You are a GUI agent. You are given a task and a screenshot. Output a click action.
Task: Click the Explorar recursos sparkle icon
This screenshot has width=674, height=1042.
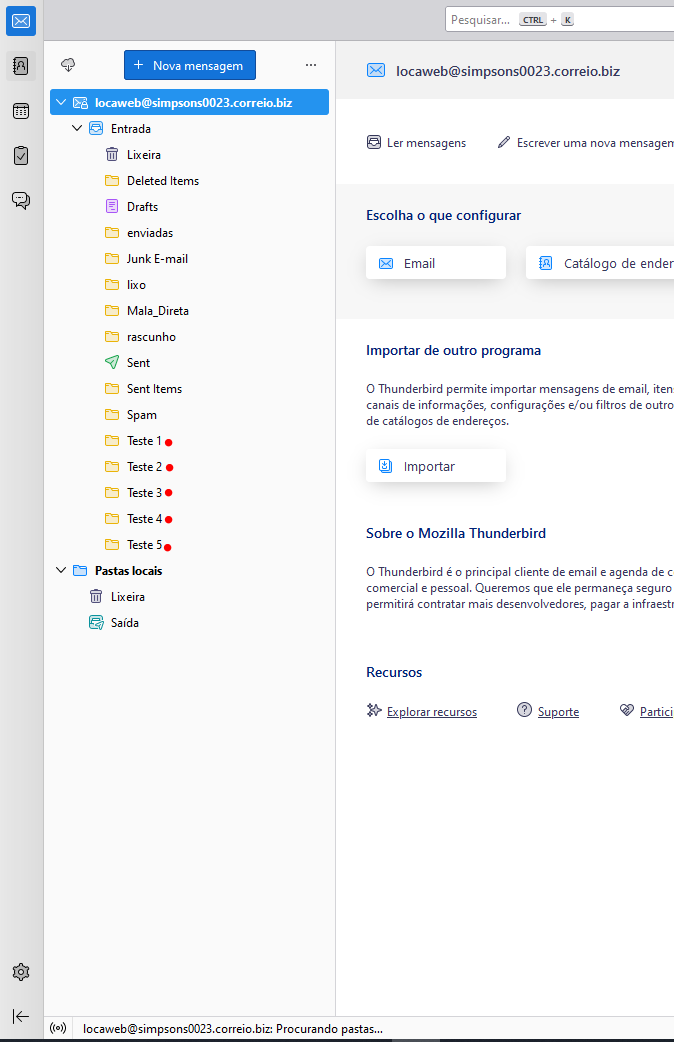coord(374,710)
